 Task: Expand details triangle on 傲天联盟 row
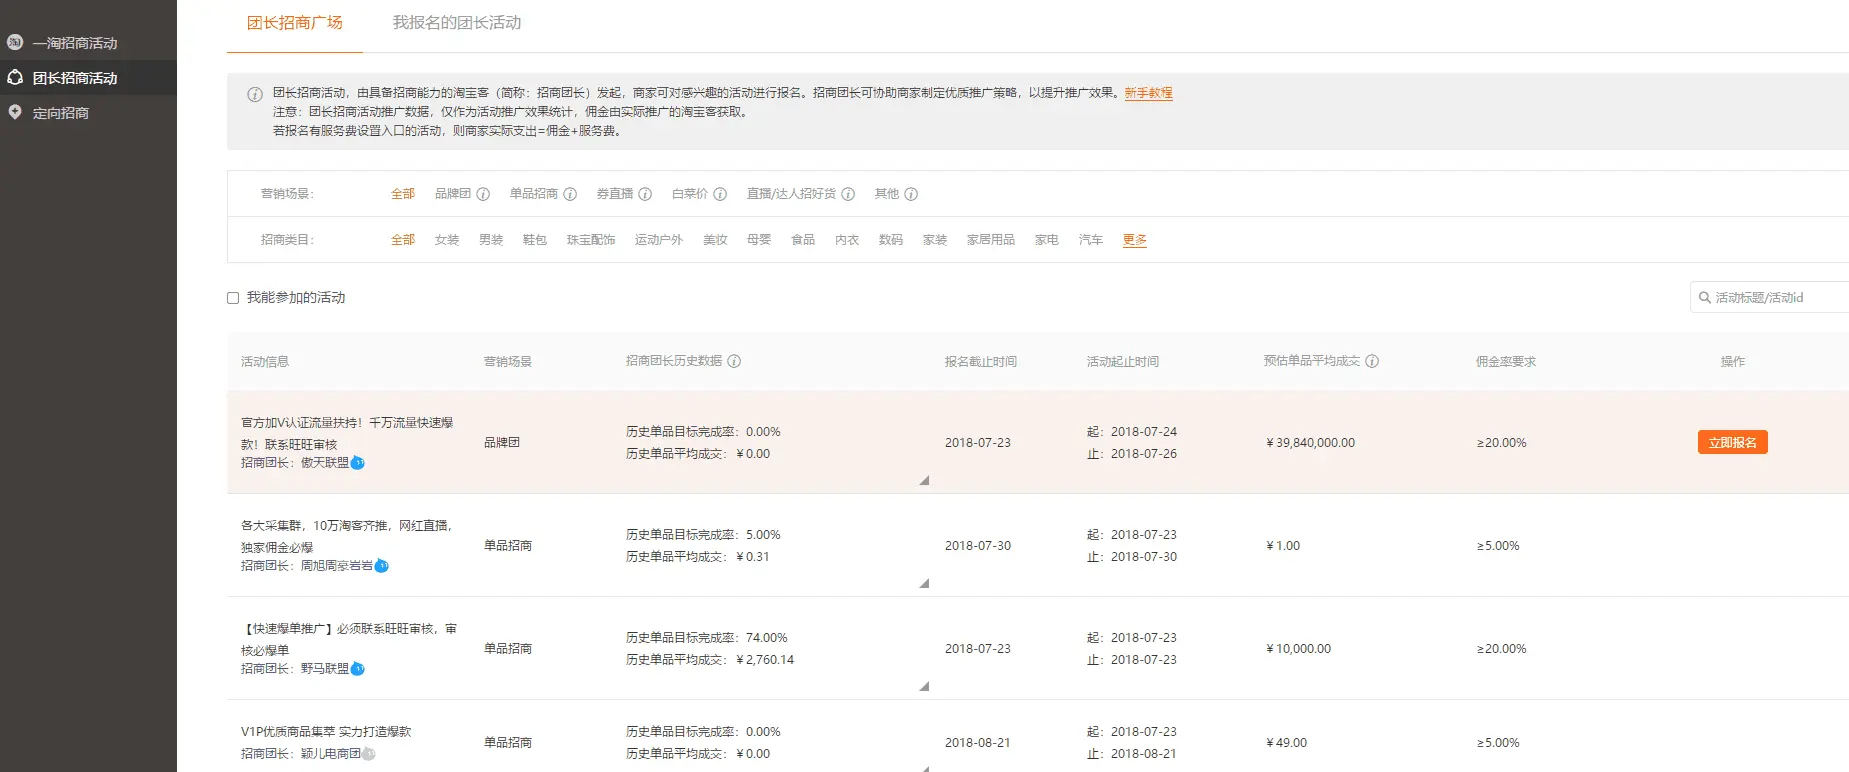pyautogui.click(x=924, y=481)
